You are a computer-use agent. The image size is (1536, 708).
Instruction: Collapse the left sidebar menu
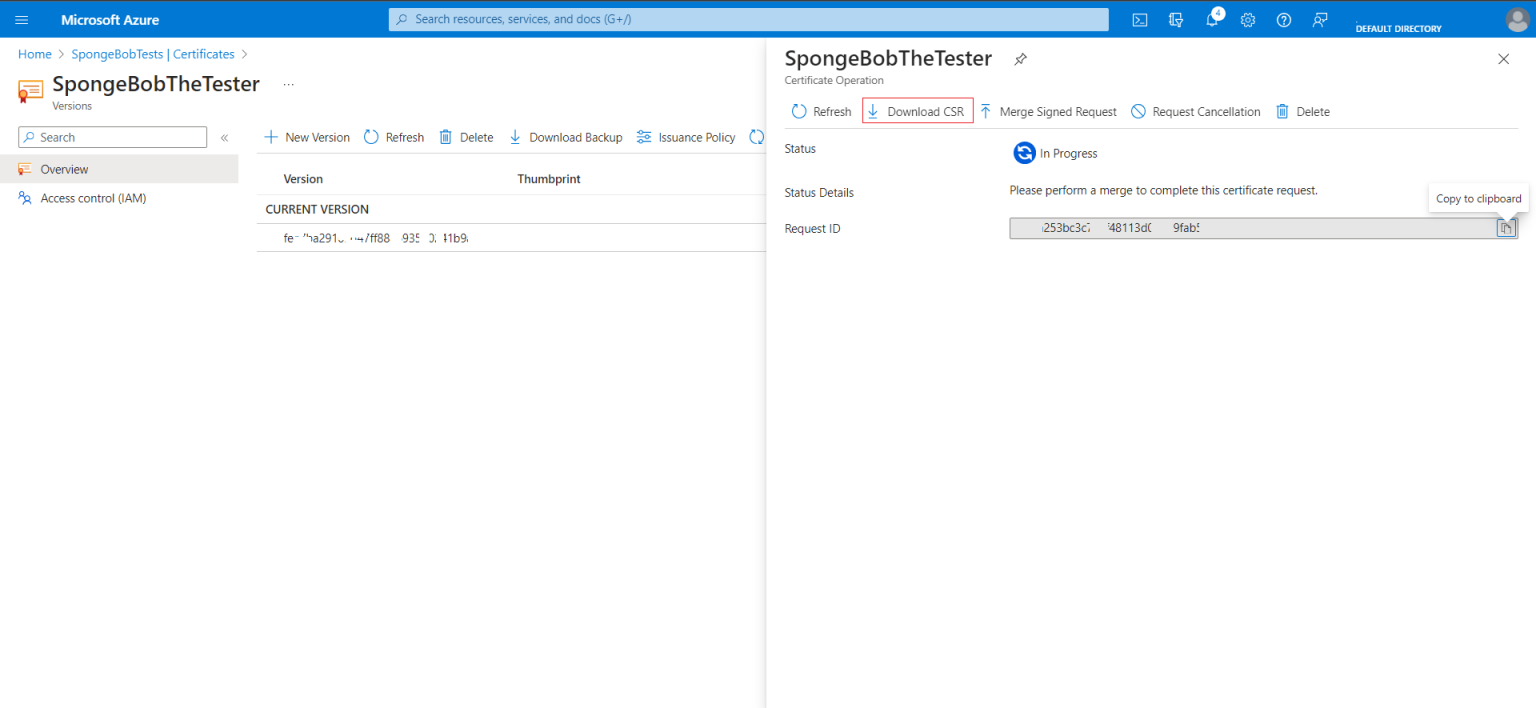(x=224, y=138)
